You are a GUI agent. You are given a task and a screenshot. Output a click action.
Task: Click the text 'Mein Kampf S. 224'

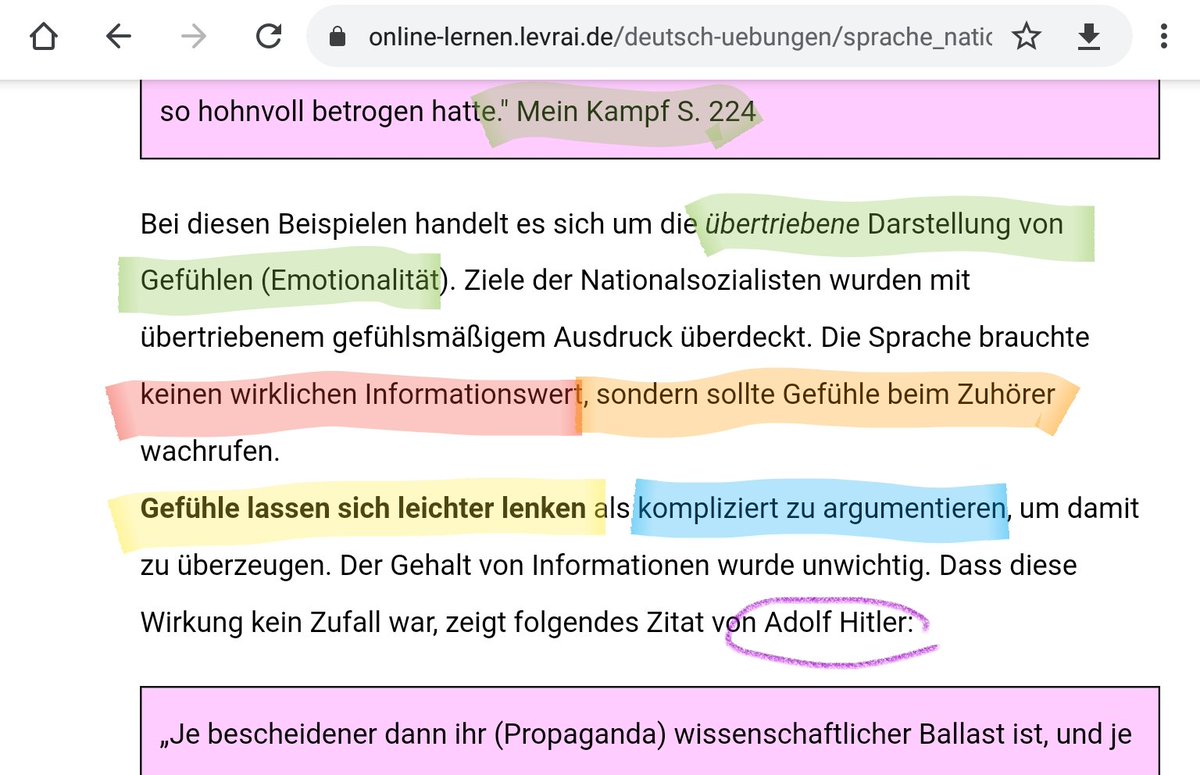pos(636,110)
